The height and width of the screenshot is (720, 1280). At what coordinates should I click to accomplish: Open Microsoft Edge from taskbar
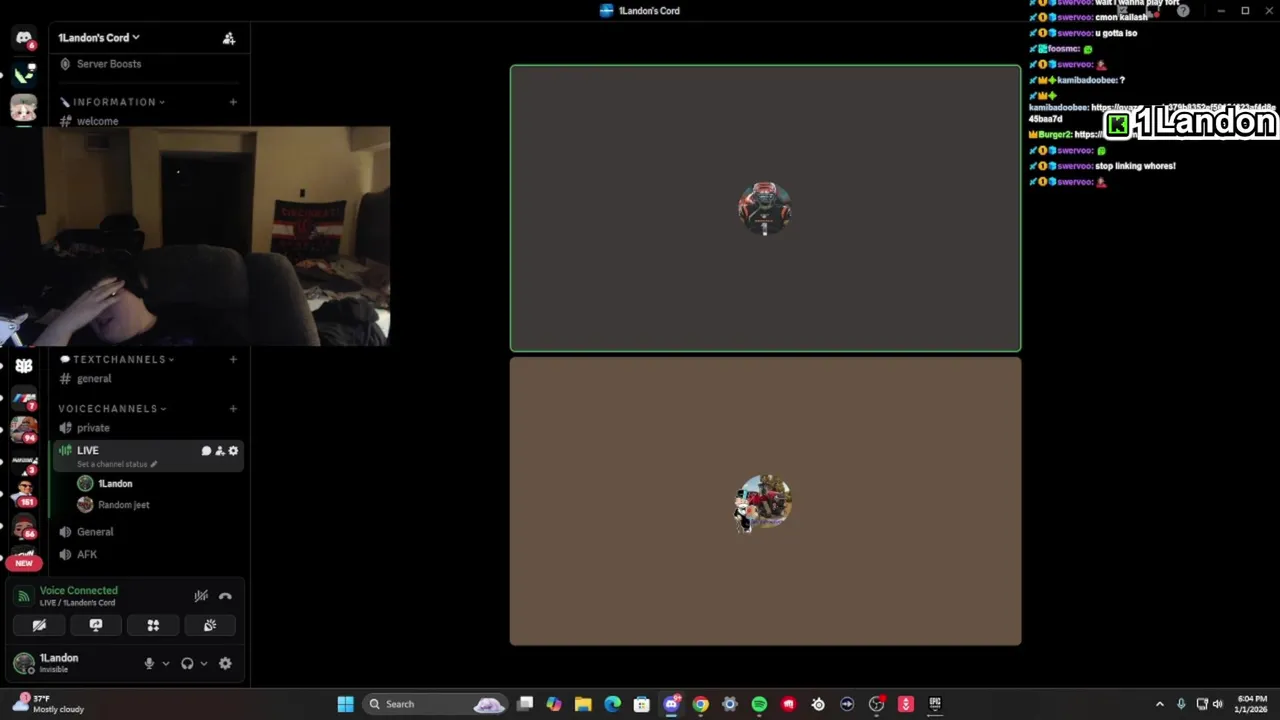pyautogui.click(x=612, y=704)
